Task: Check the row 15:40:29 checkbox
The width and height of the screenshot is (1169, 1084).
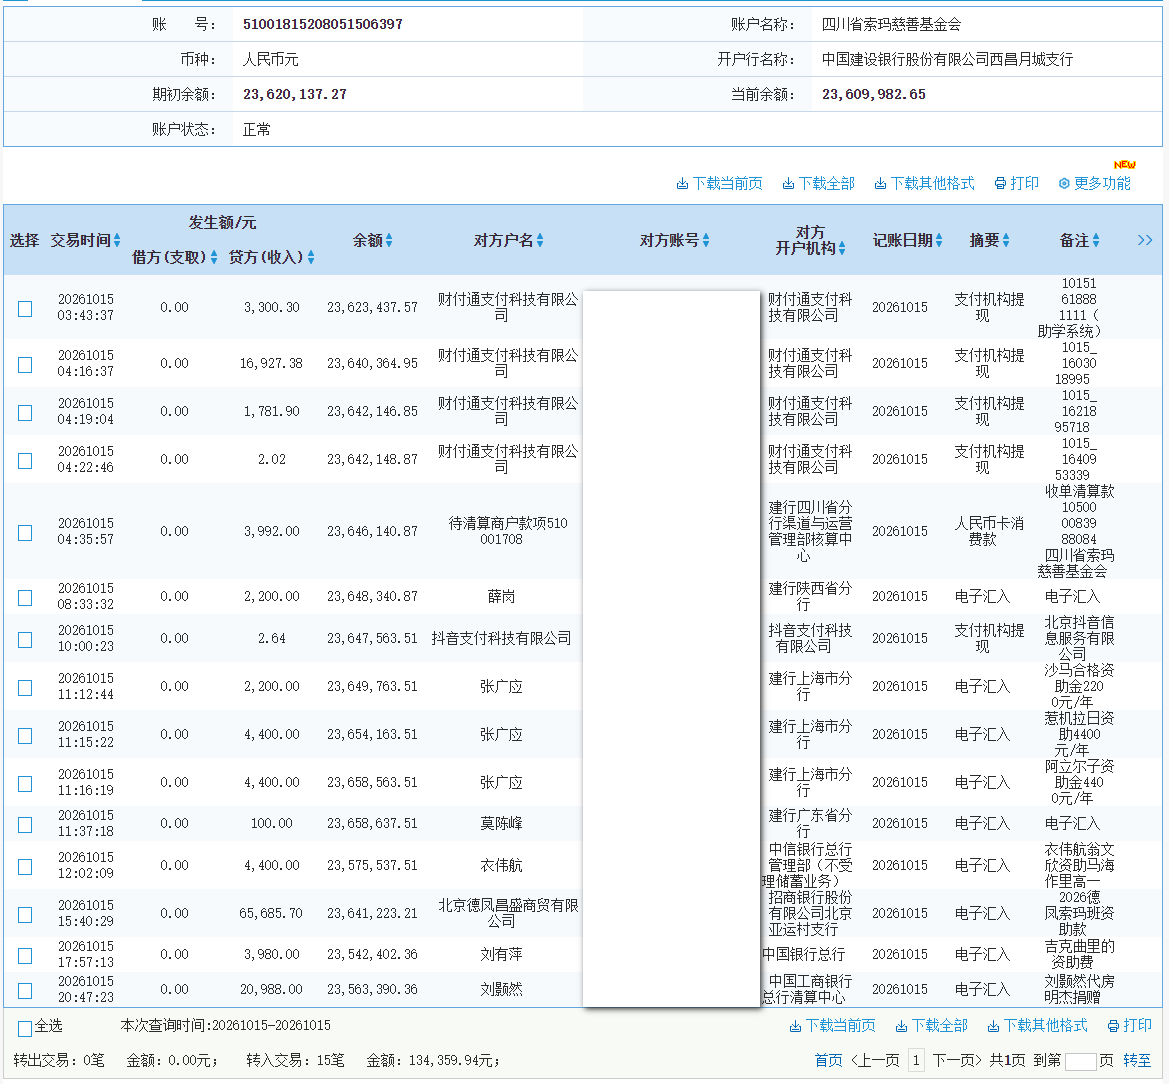Action: [25, 915]
